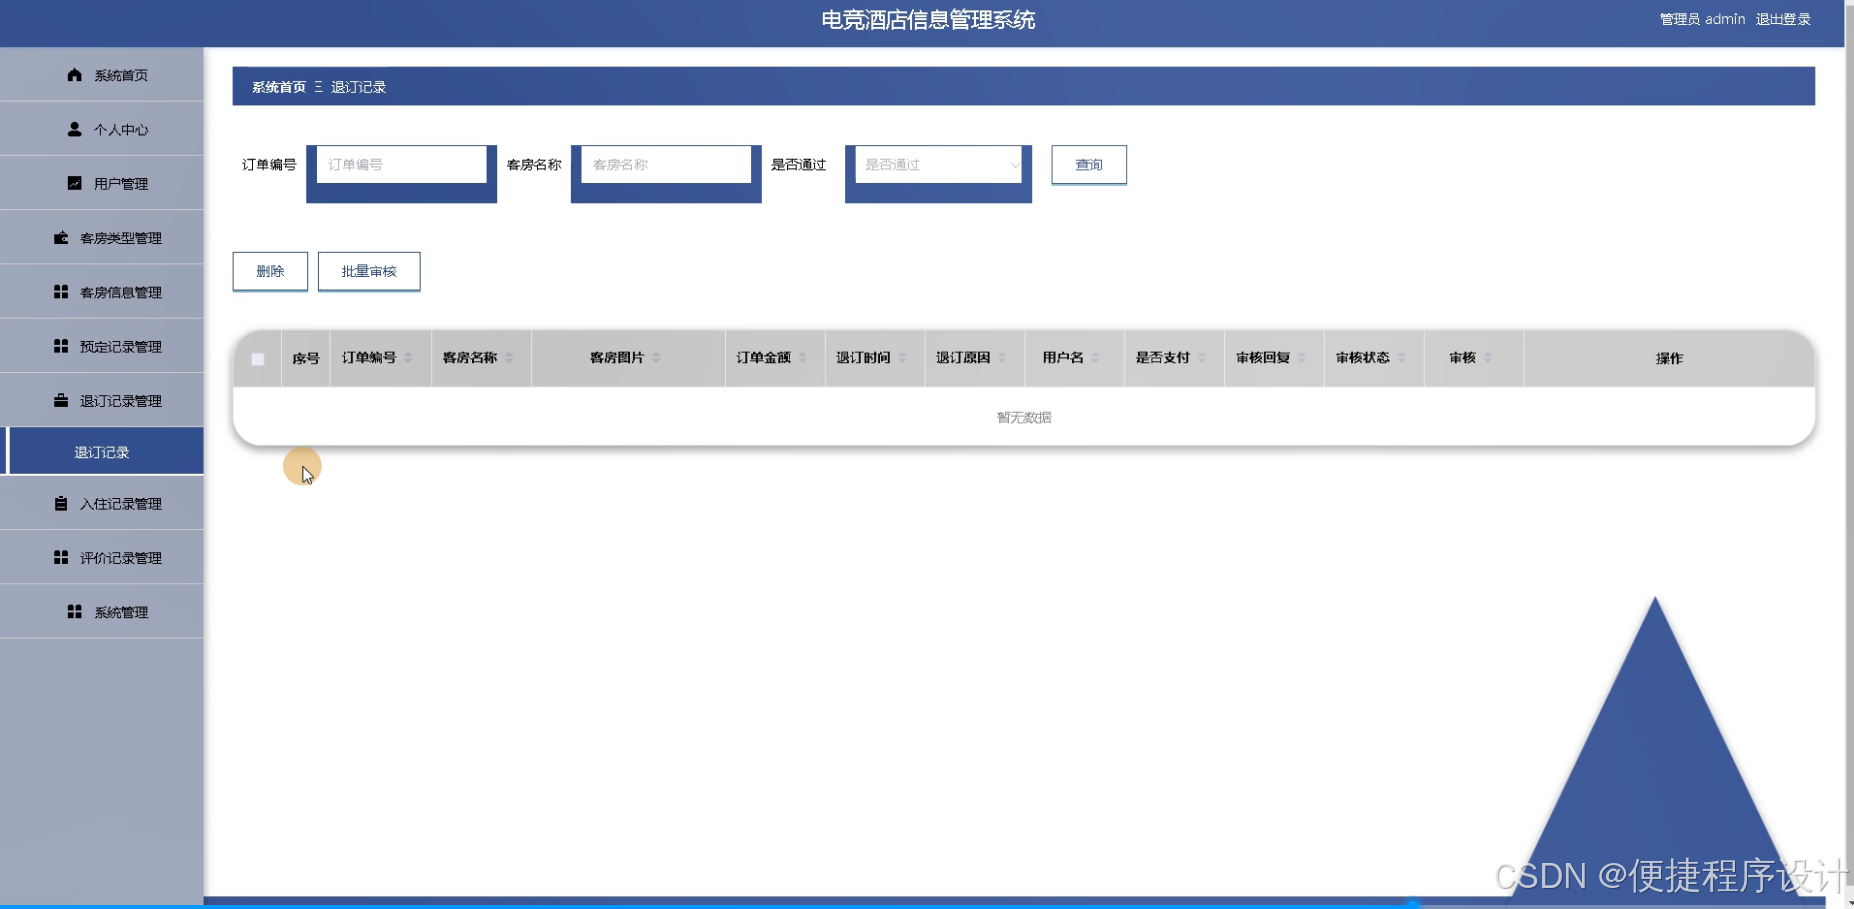Expand 入住记录管理 menu

click(102, 503)
